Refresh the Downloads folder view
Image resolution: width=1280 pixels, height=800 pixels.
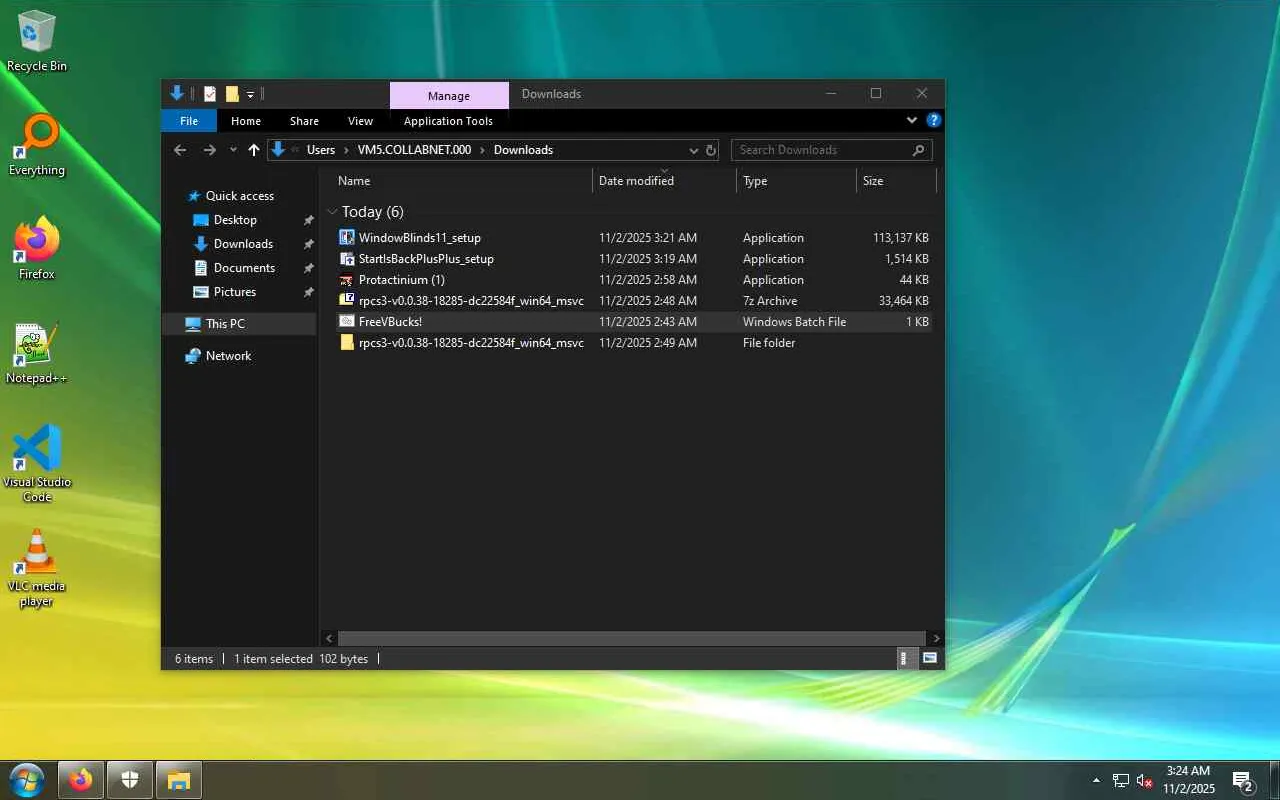pos(711,150)
